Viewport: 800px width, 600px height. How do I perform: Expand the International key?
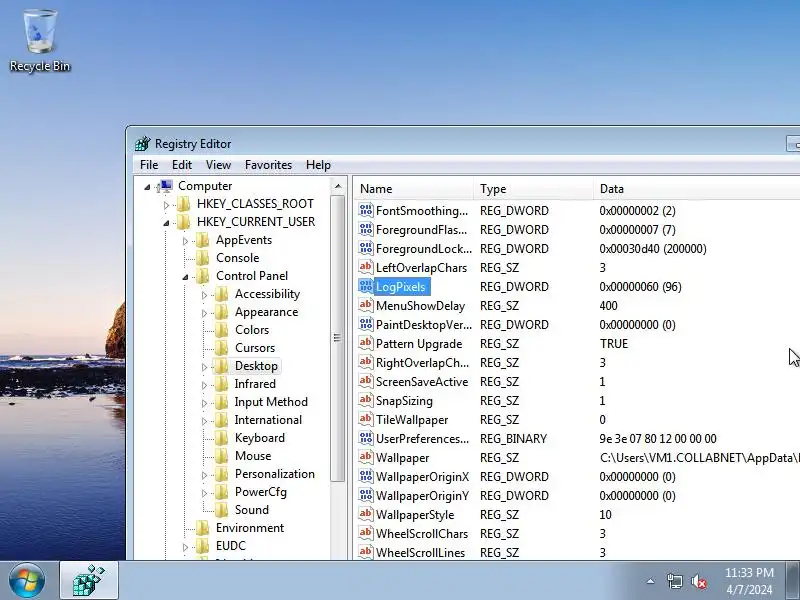click(204, 421)
